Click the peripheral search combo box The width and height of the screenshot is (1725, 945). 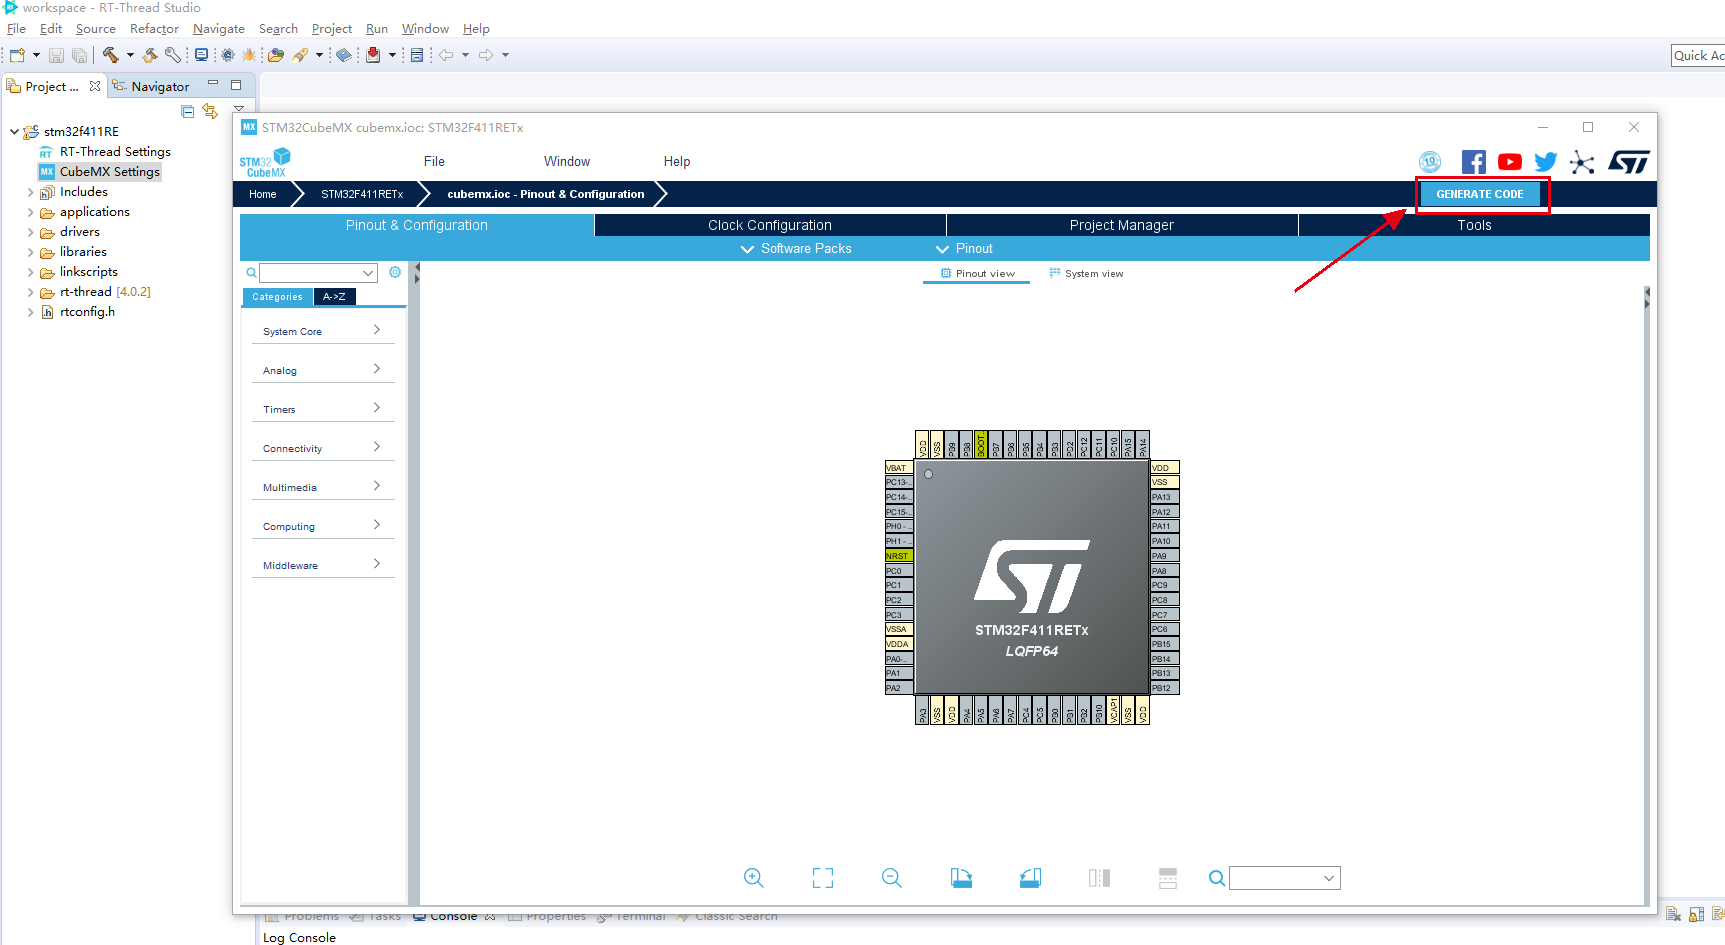click(x=318, y=273)
